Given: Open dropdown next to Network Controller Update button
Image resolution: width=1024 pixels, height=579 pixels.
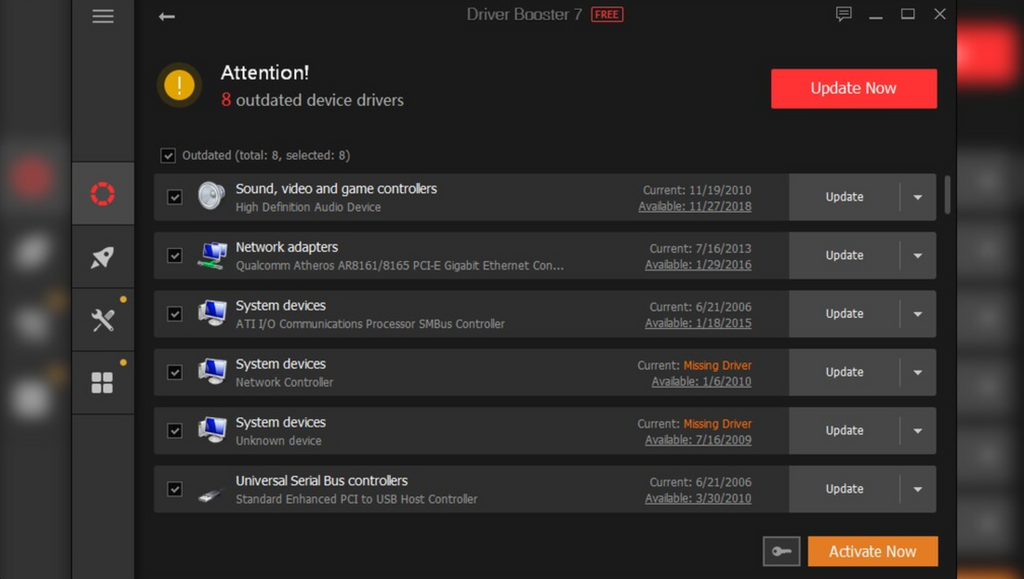Looking at the screenshot, I should (x=917, y=372).
